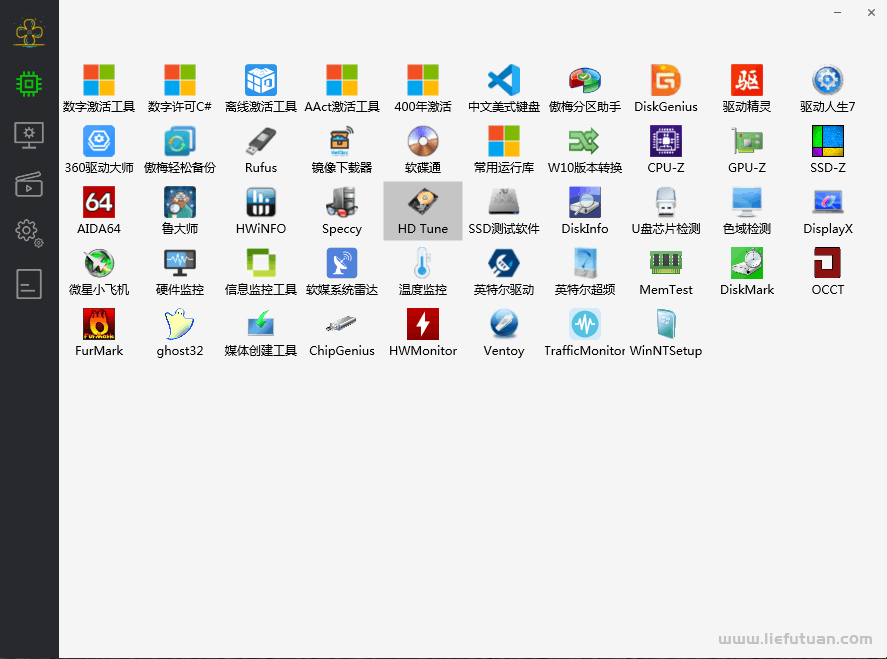Launch 360驱动大师
Viewport: 887px width, 659px height.
tap(99, 150)
